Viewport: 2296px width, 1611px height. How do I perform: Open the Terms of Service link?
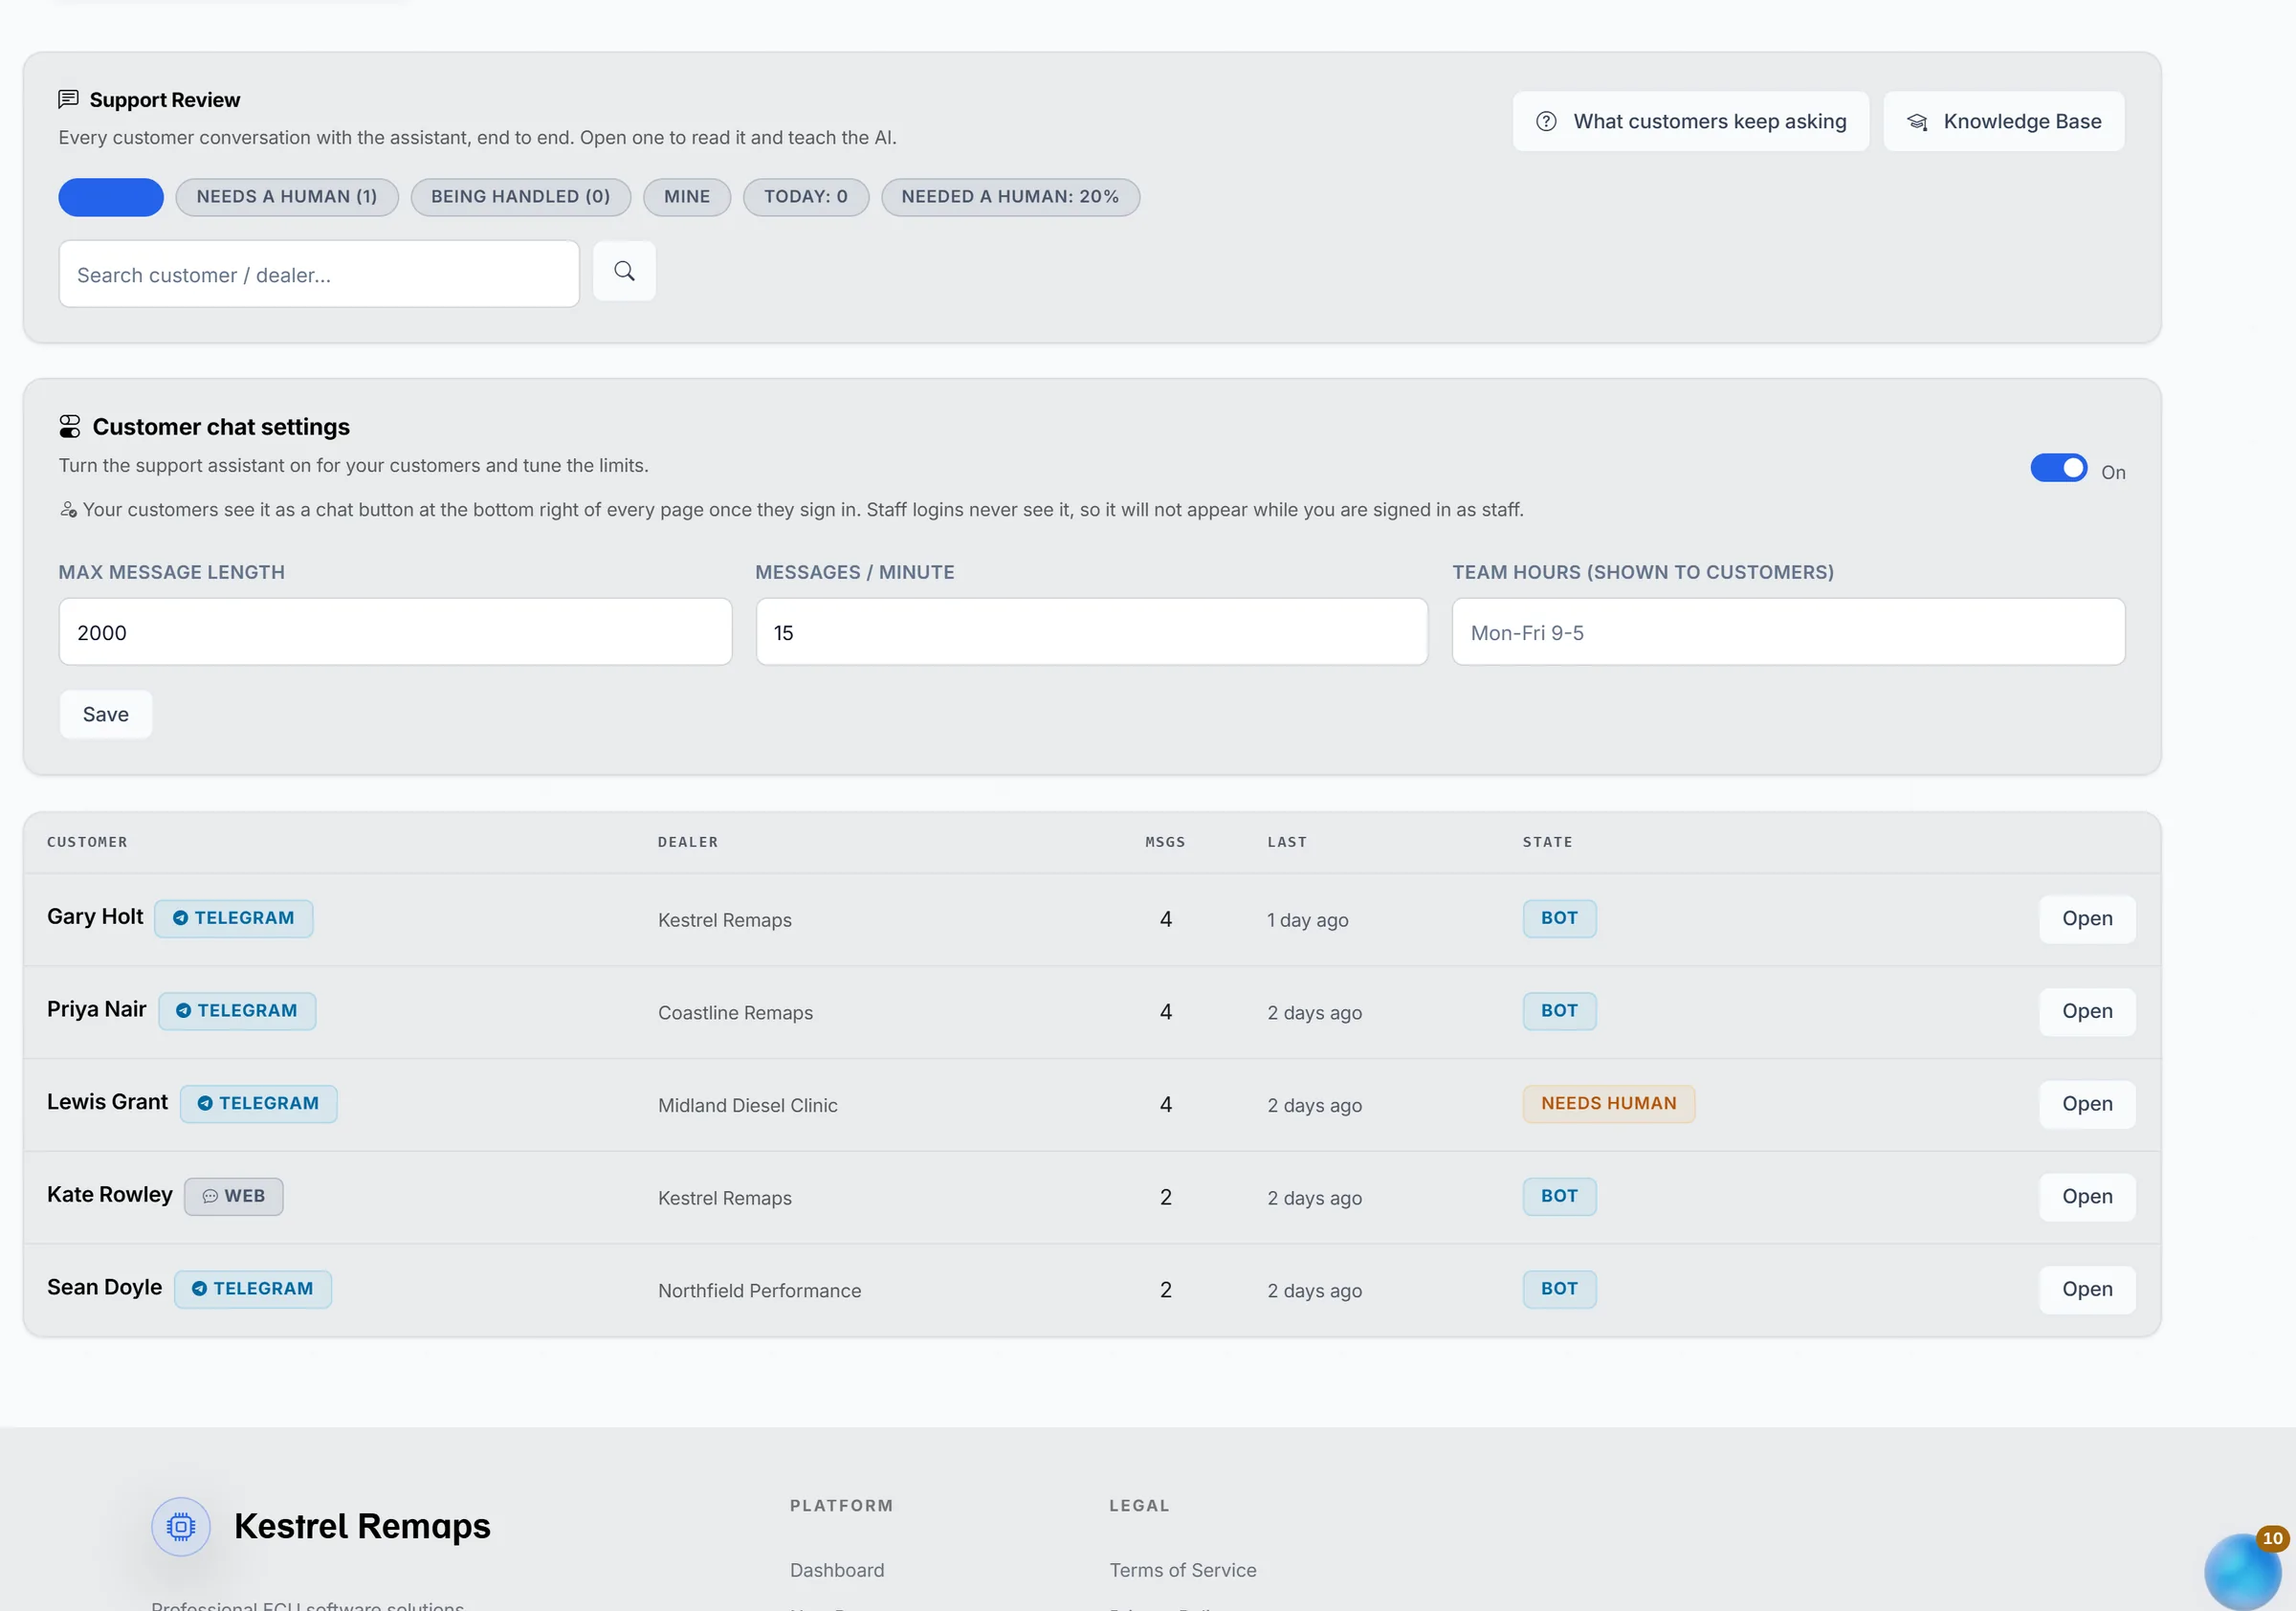(1182, 1570)
